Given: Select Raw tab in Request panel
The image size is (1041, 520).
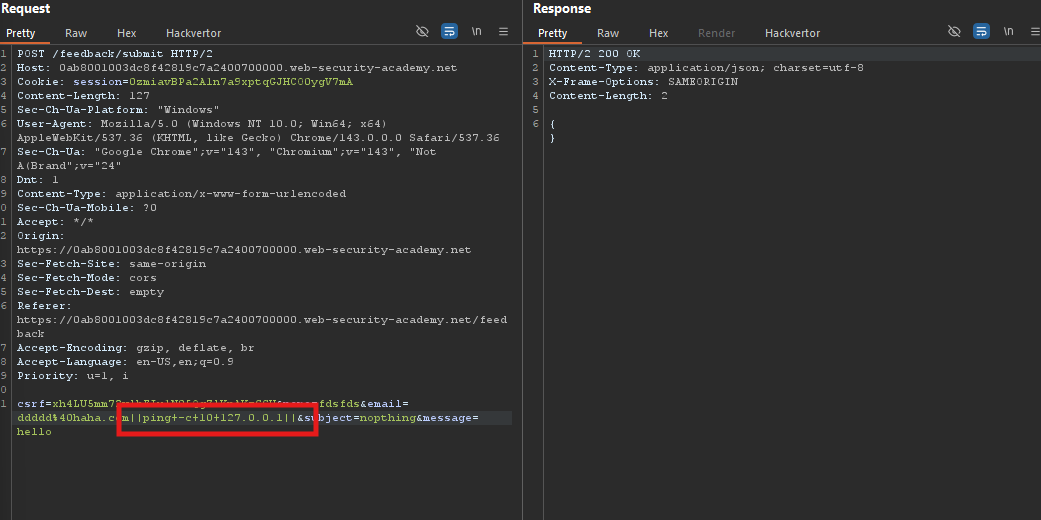Looking at the screenshot, I should click(76, 33).
